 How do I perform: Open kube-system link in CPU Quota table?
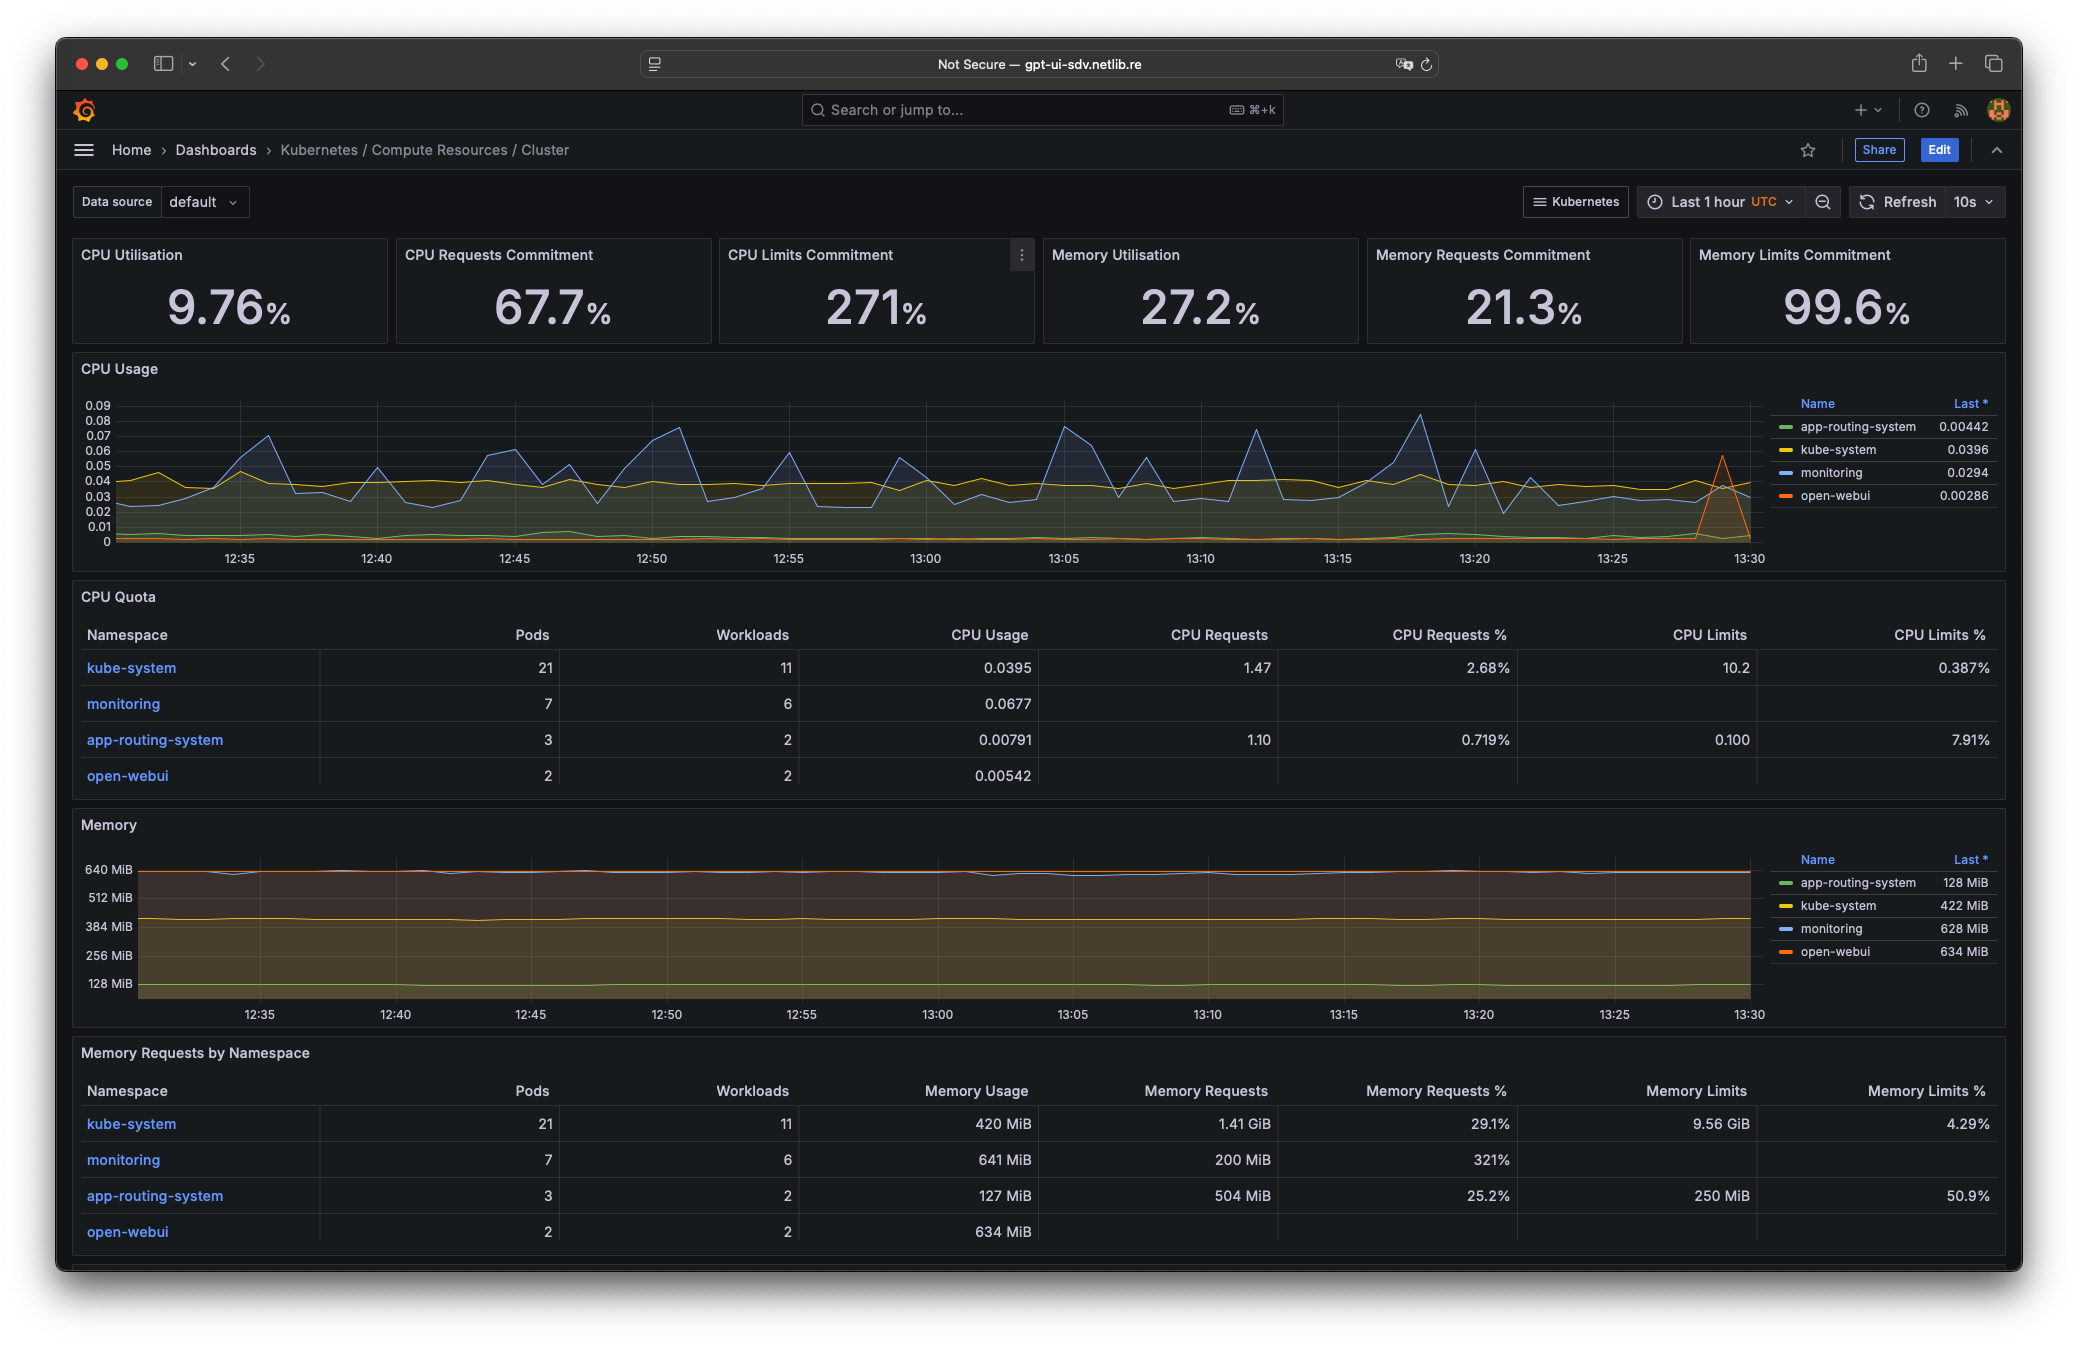point(131,668)
